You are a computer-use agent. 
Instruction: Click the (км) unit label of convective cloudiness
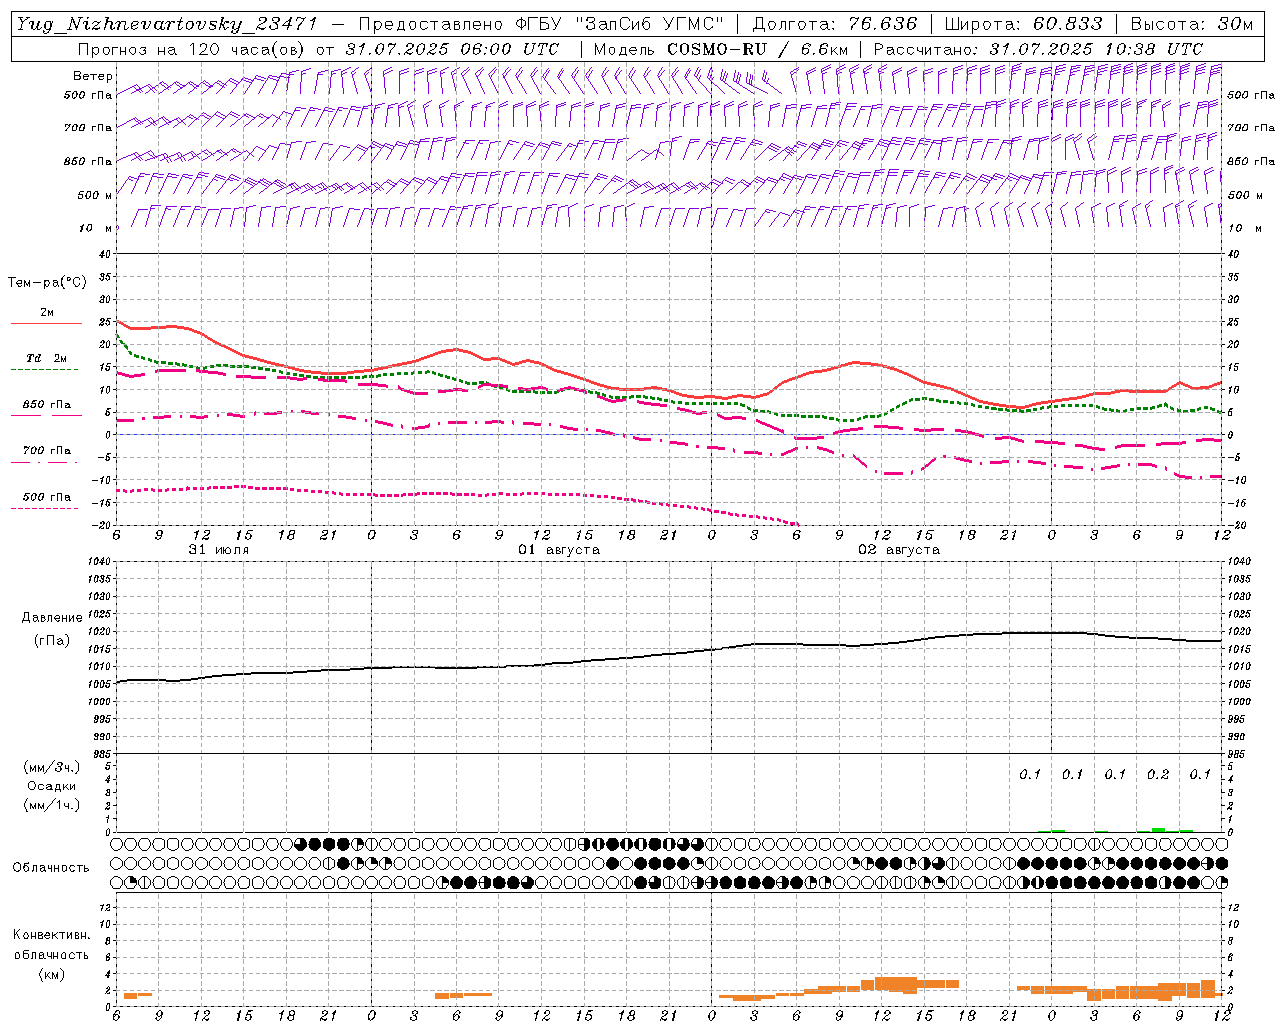51,974
